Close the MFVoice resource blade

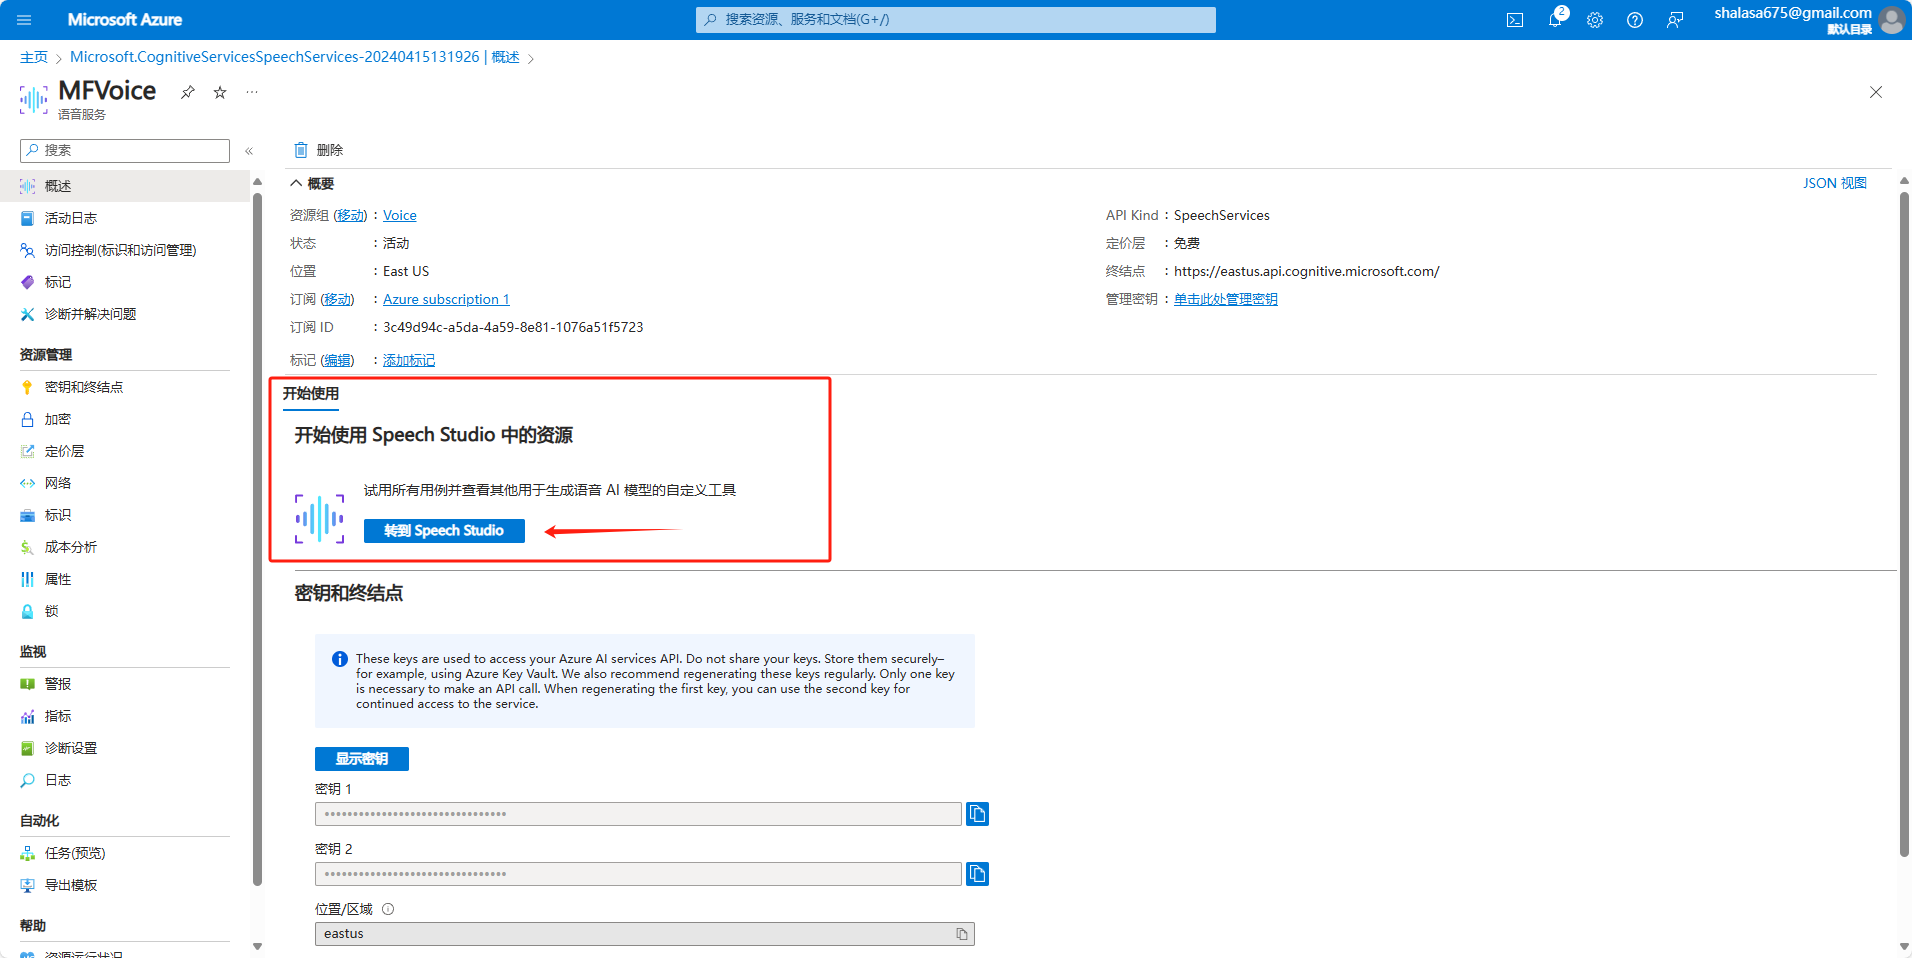pos(1876,92)
